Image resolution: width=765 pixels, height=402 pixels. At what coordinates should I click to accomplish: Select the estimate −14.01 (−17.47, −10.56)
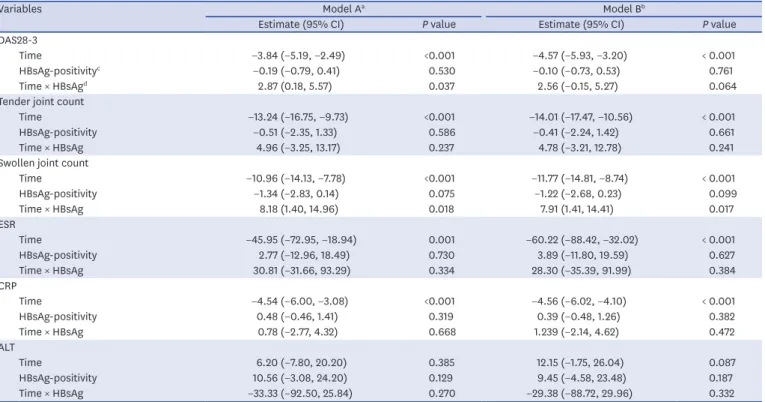coord(581,117)
